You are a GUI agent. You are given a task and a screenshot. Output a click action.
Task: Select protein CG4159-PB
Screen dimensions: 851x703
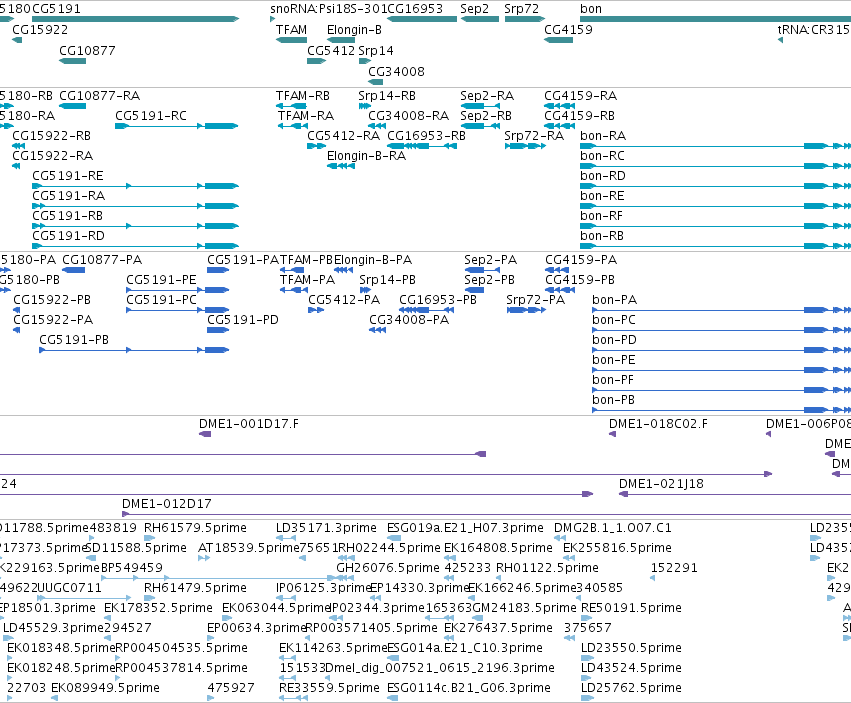[580, 280]
